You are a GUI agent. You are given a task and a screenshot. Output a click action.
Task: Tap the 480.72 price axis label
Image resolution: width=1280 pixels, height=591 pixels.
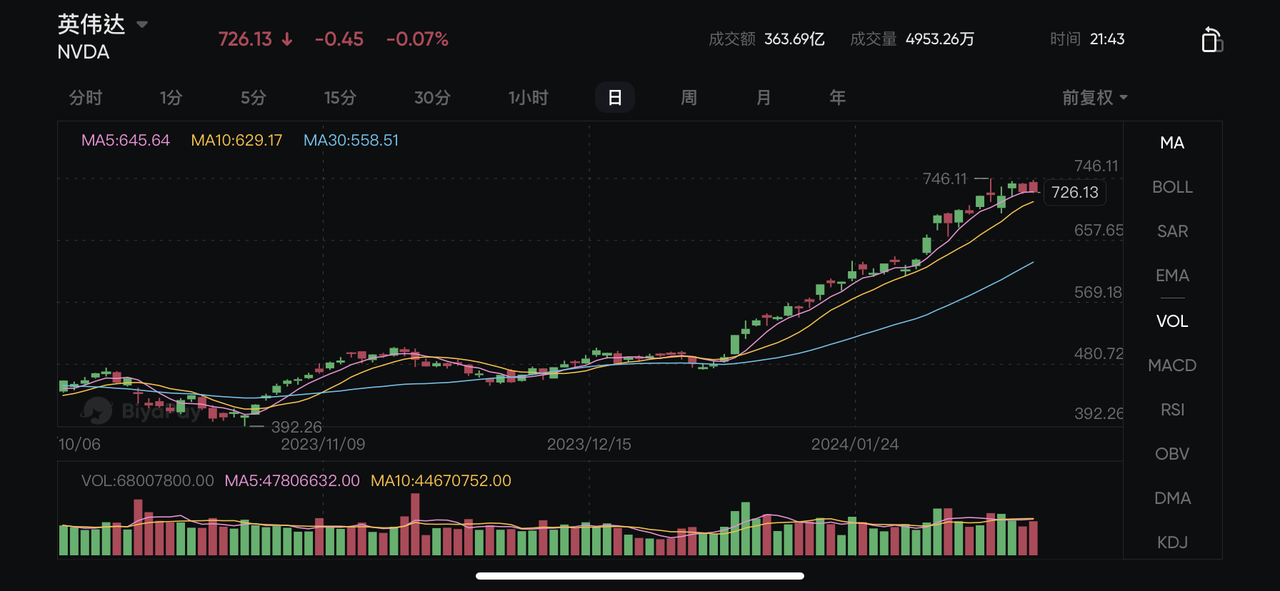pos(1099,353)
